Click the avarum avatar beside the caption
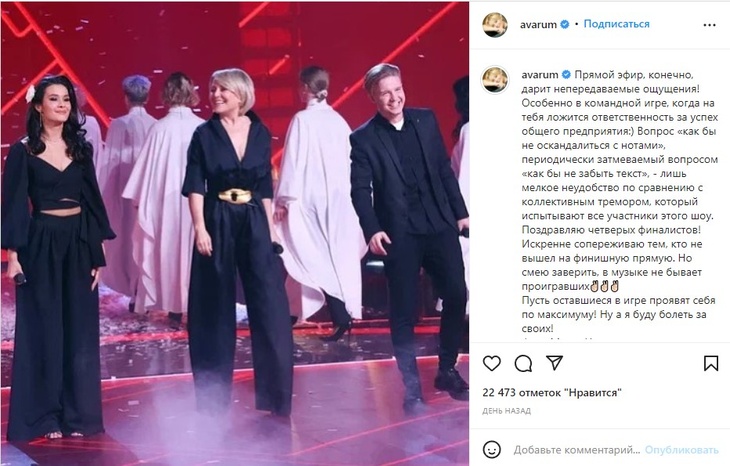This screenshot has height=466, width=730. click(x=494, y=79)
